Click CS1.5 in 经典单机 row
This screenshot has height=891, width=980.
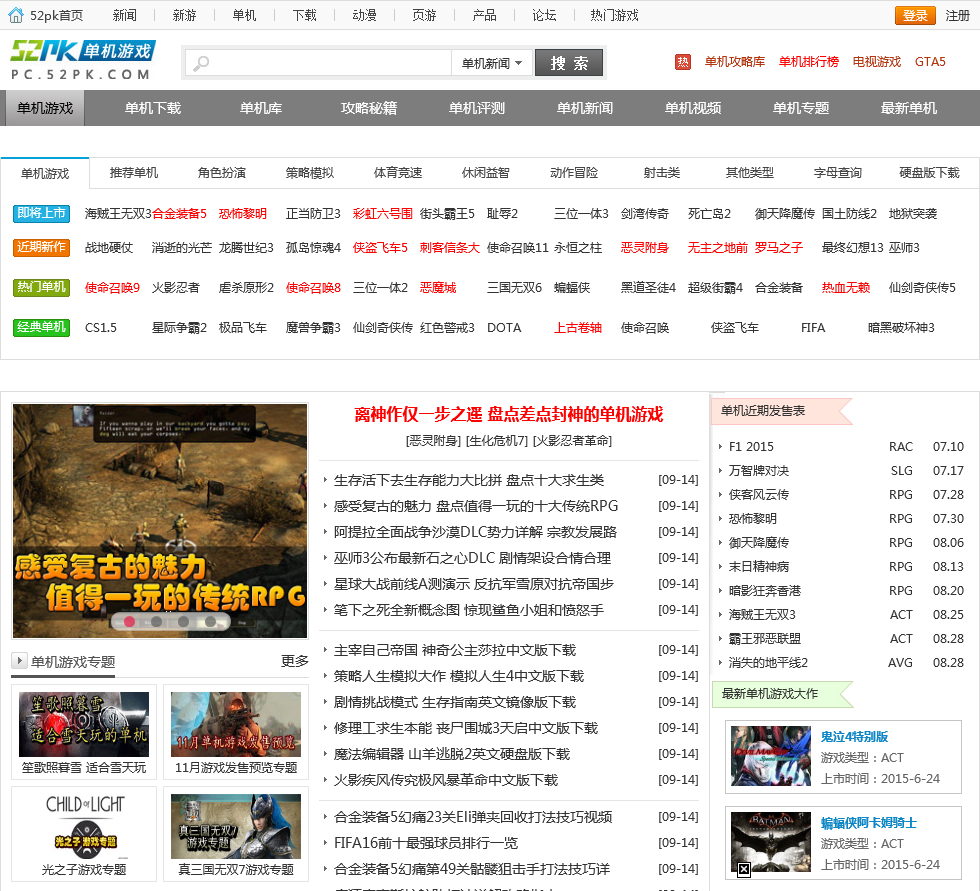pos(101,328)
